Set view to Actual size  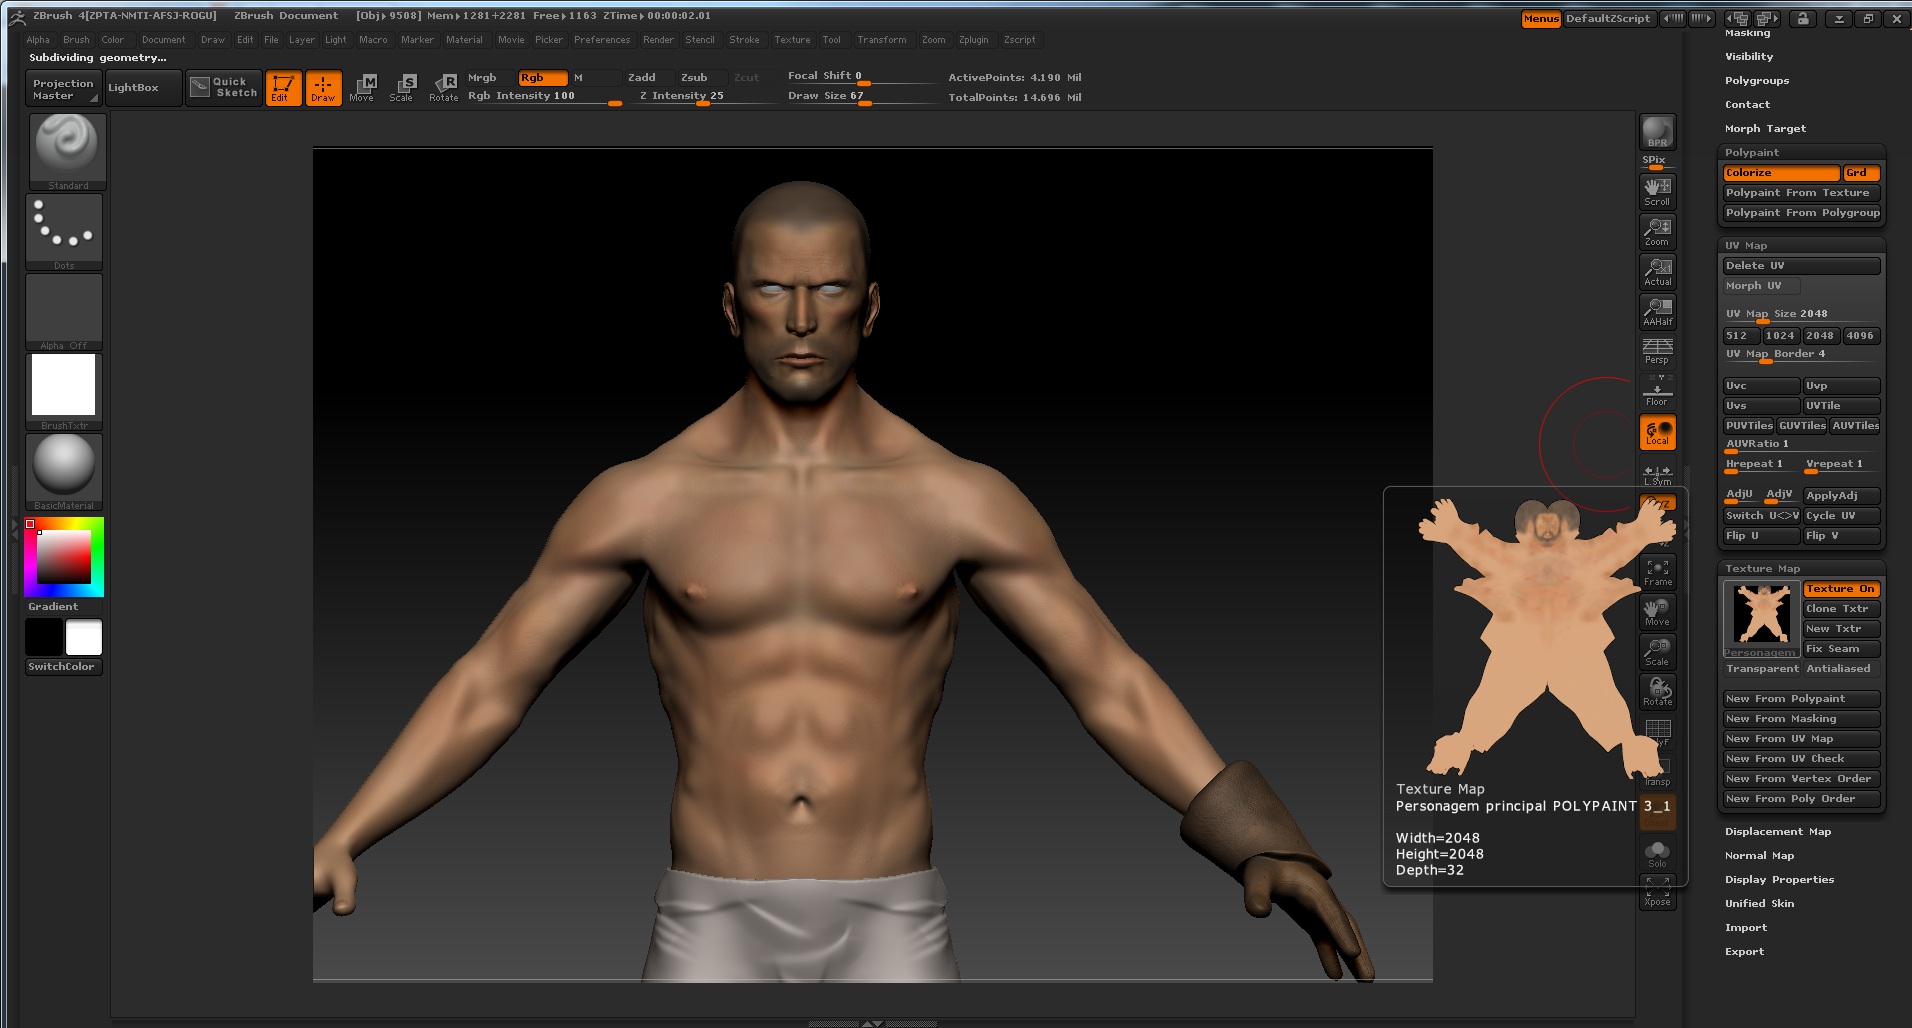(1657, 272)
